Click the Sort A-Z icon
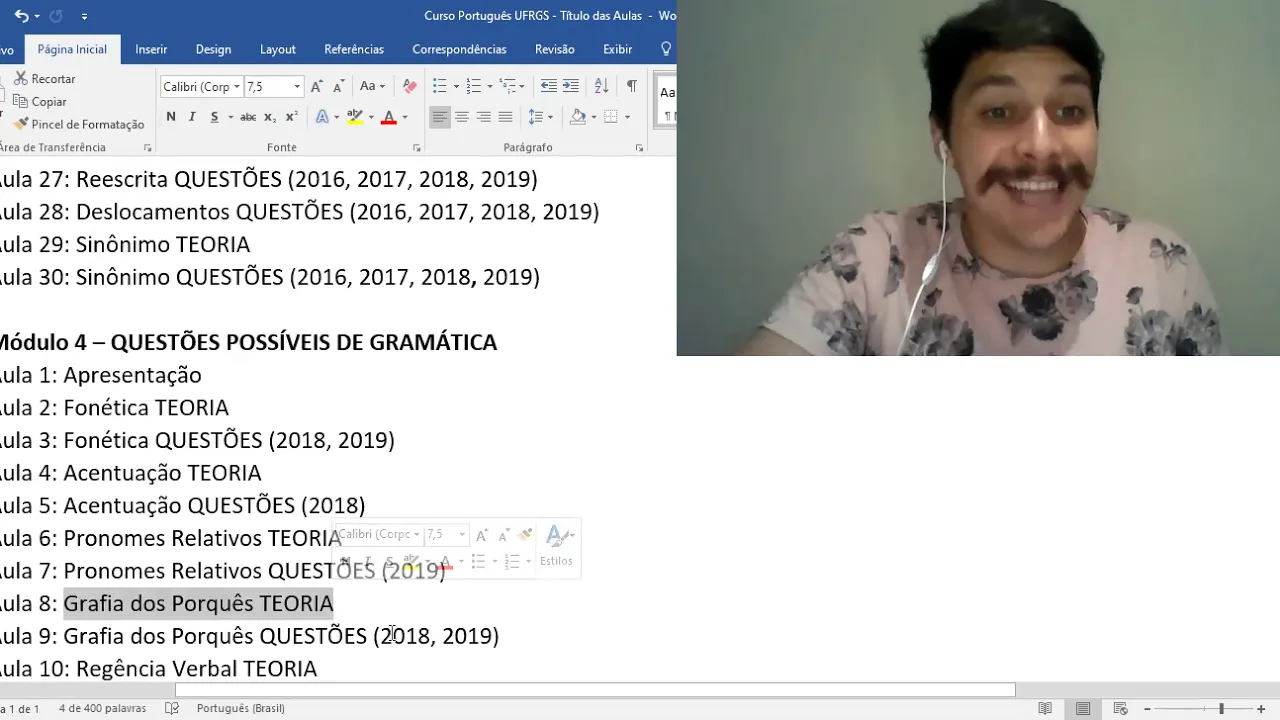Viewport: 1280px width, 720px height. click(x=601, y=87)
